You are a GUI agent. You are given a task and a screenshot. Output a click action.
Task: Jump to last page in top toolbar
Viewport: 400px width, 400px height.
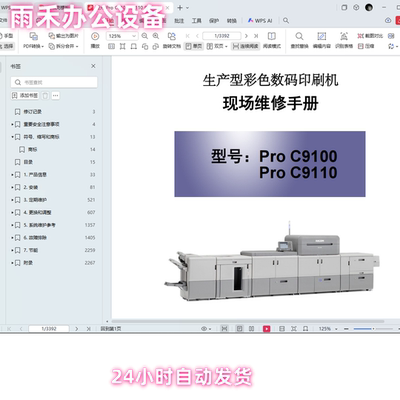pos(256,36)
